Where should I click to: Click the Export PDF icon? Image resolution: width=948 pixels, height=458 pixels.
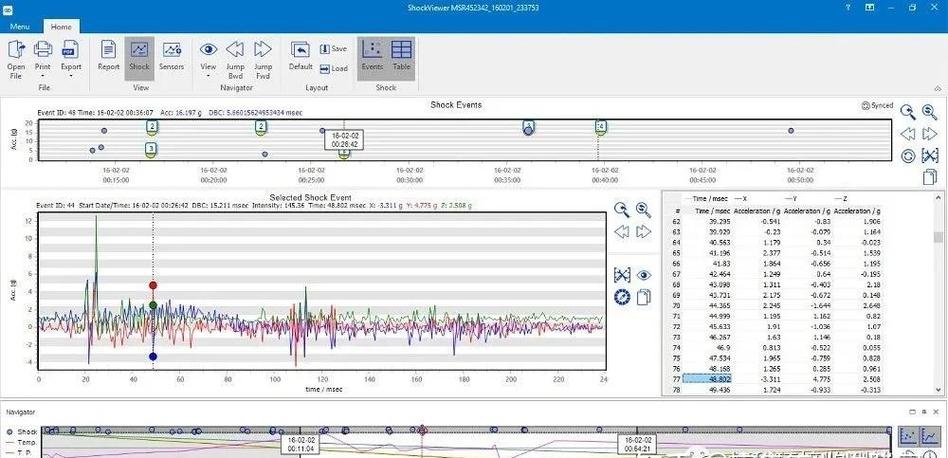[x=71, y=50]
